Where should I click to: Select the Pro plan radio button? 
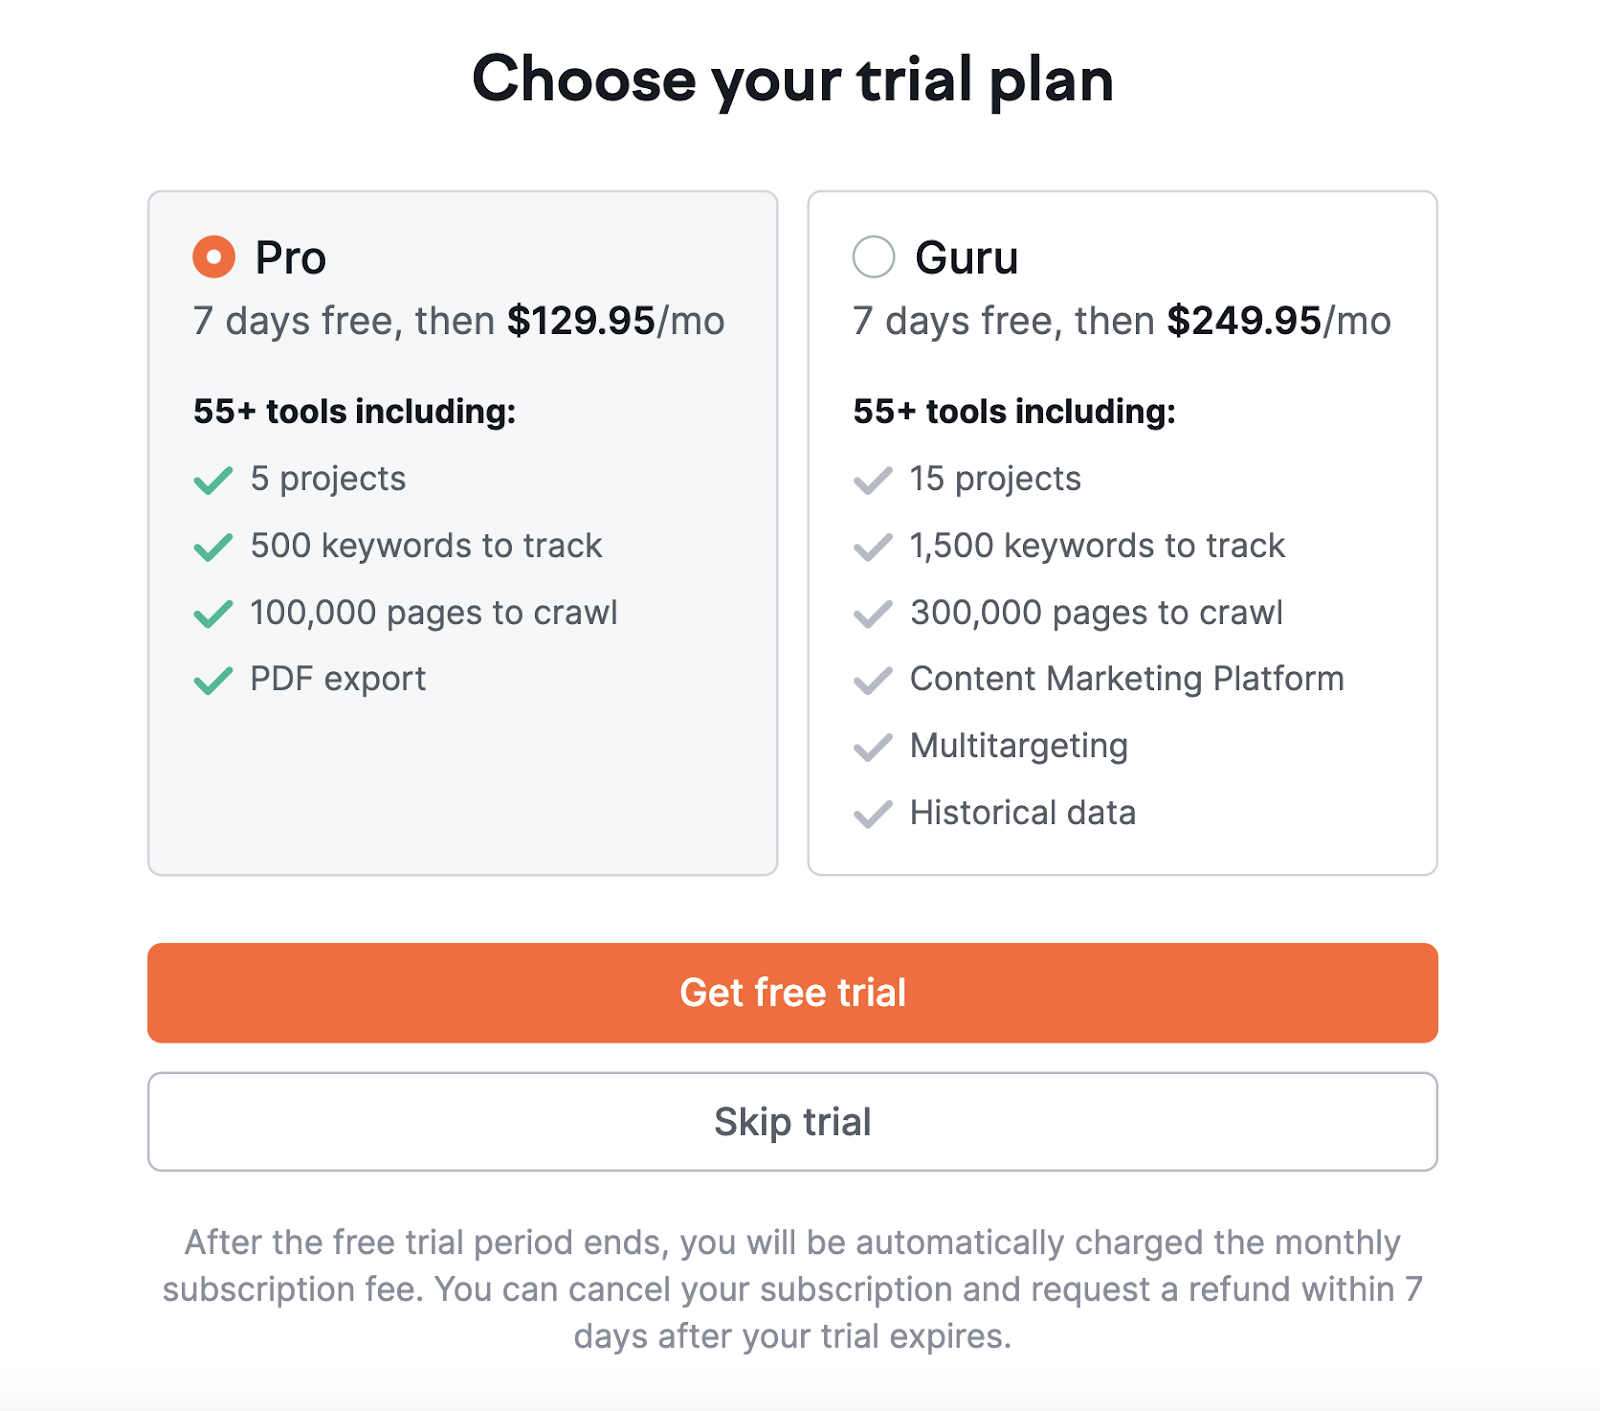tap(212, 256)
